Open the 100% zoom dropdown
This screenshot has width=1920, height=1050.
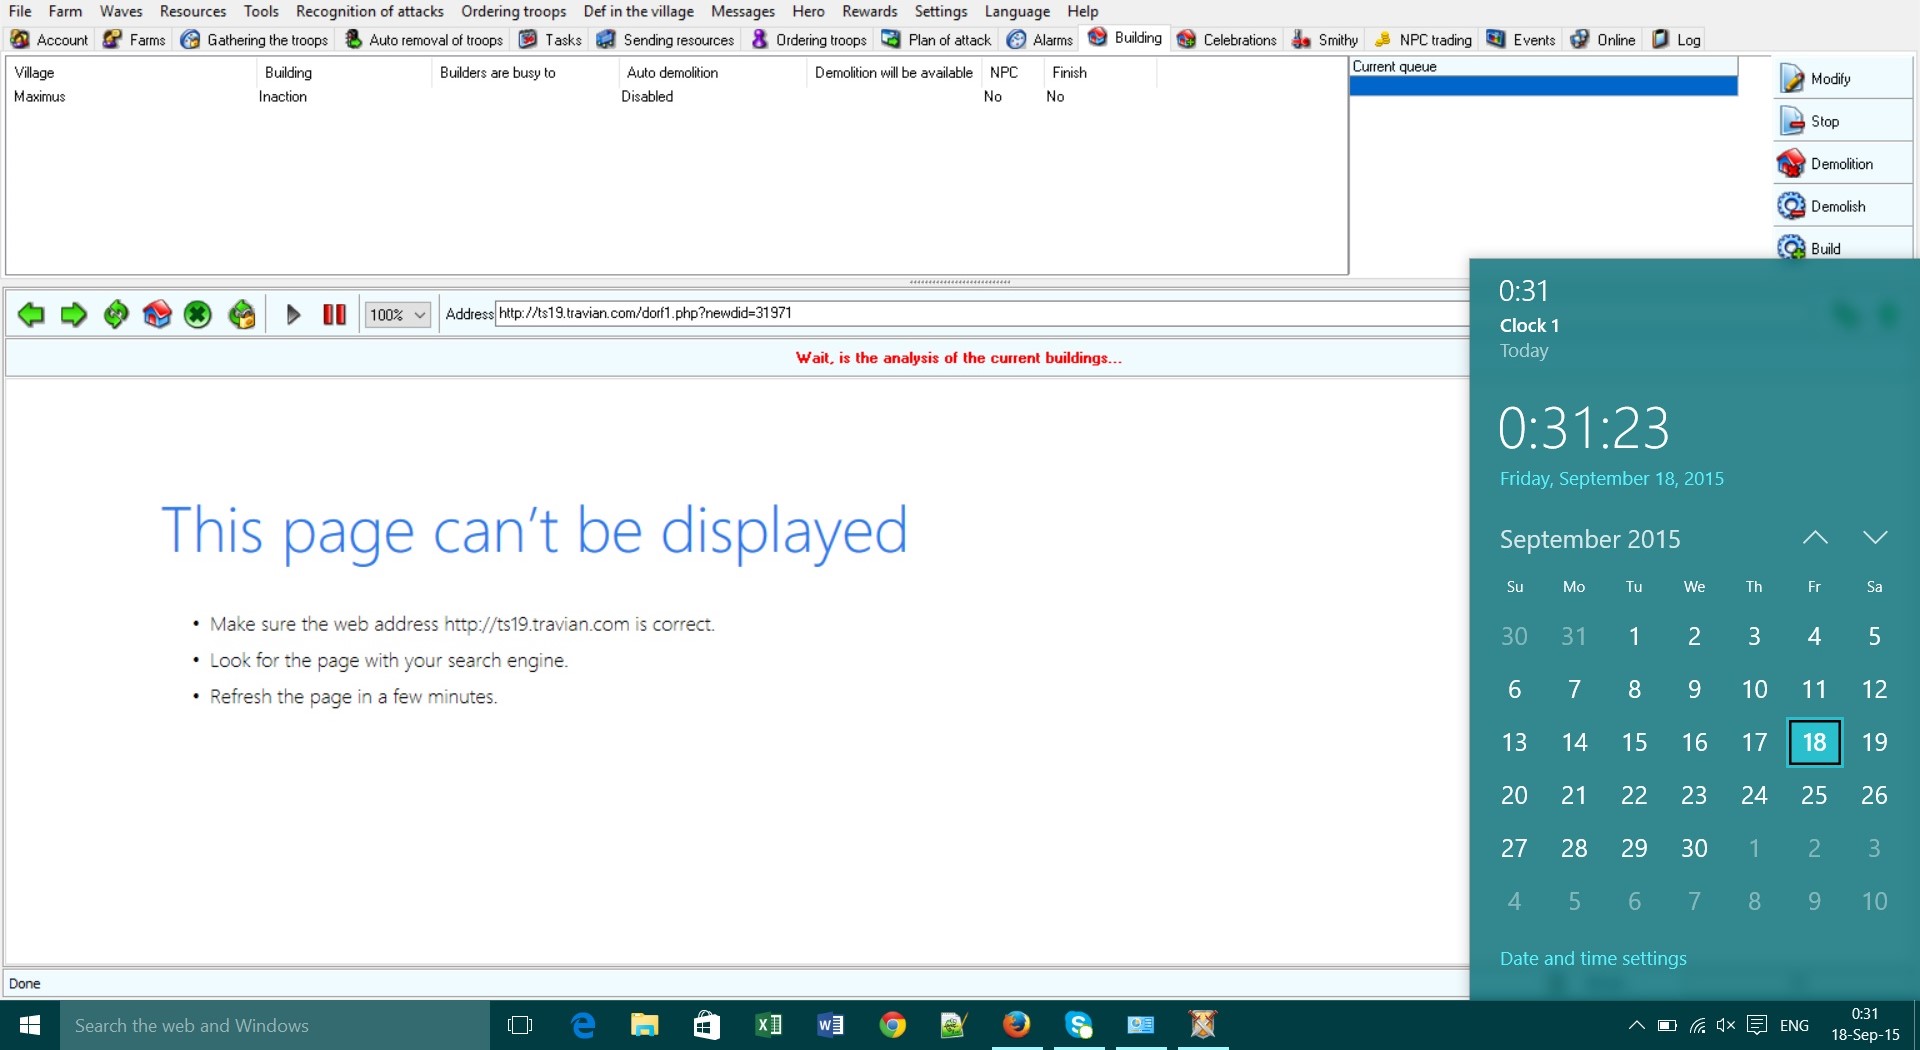point(398,315)
